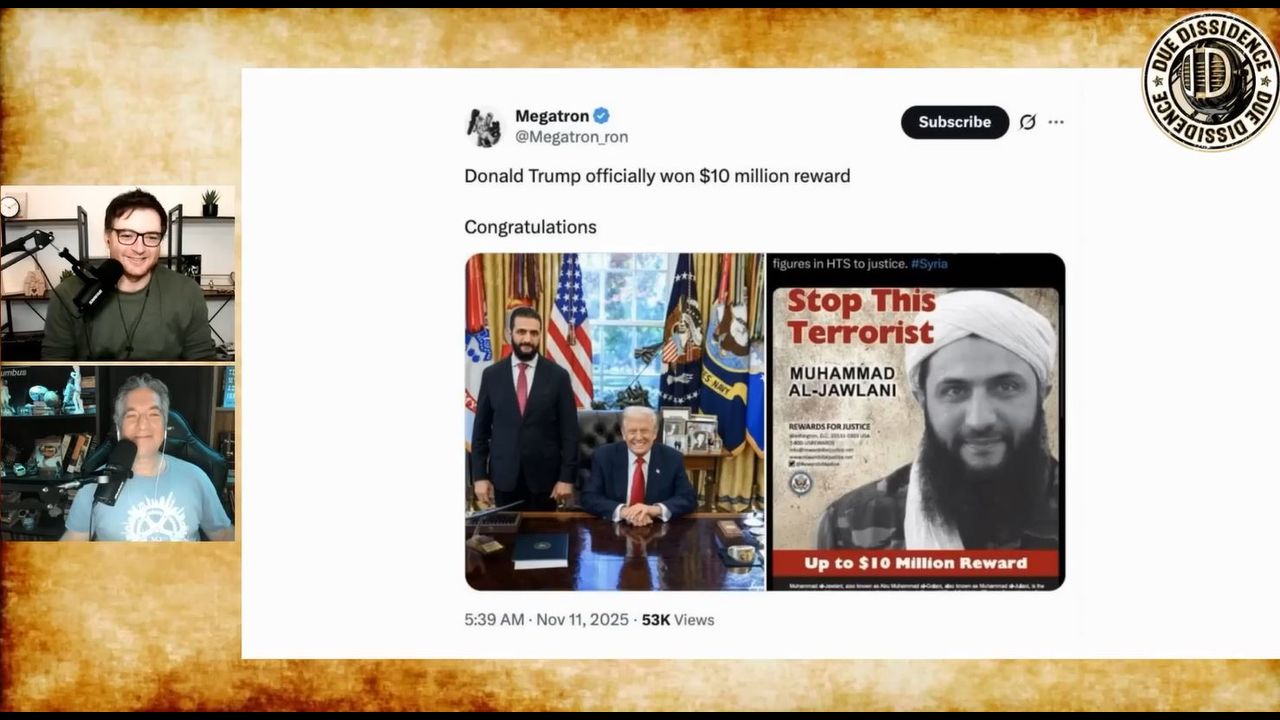Click the tweet text about $10 million reward

[657, 176]
